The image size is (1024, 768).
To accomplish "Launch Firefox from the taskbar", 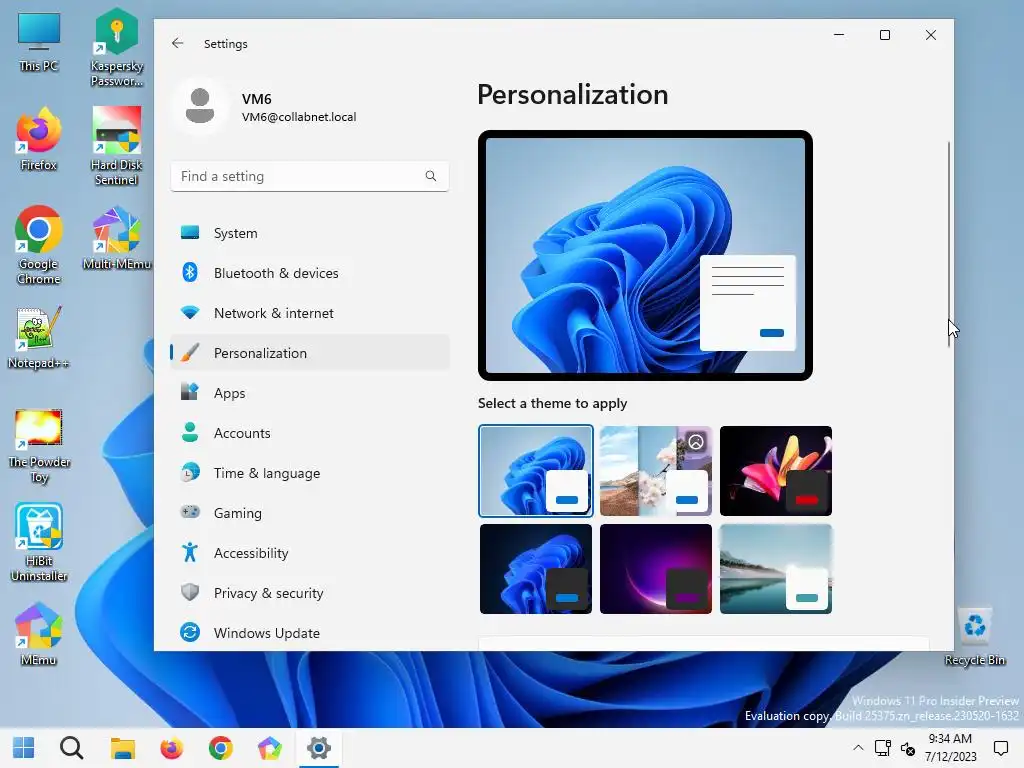I will click(x=172, y=748).
